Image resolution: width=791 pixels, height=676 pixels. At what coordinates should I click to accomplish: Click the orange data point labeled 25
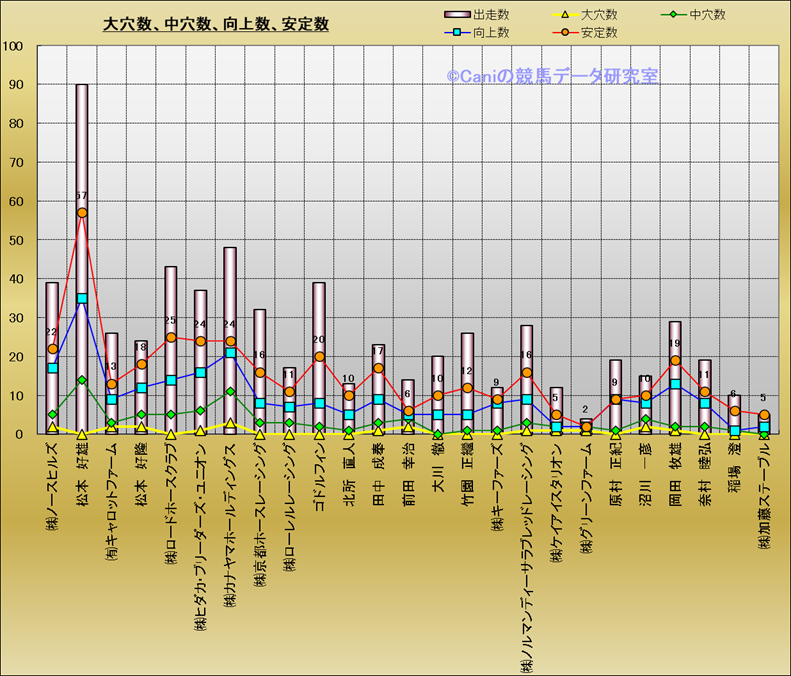click(x=170, y=337)
